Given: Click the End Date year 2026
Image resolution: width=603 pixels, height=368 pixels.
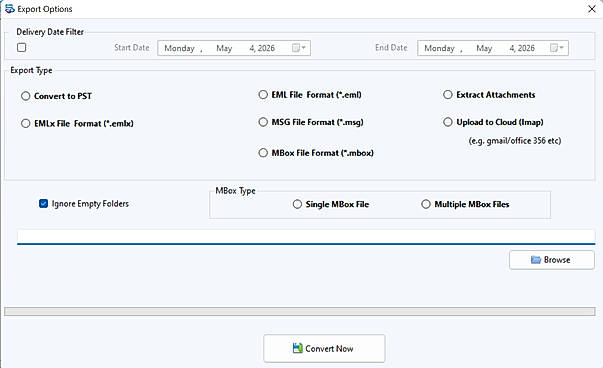Looking at the screenshot, I should point(526,48).
